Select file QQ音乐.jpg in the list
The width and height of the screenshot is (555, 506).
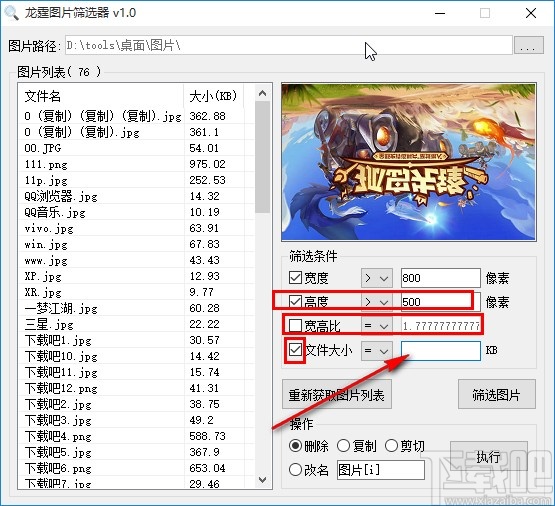coord(55,212)
